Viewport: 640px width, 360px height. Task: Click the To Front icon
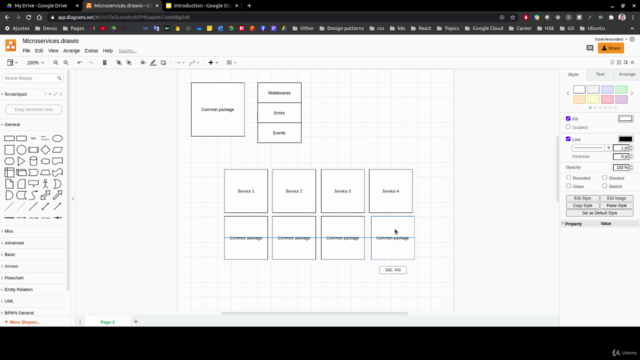pyautogui.click(x=119, y=63)
